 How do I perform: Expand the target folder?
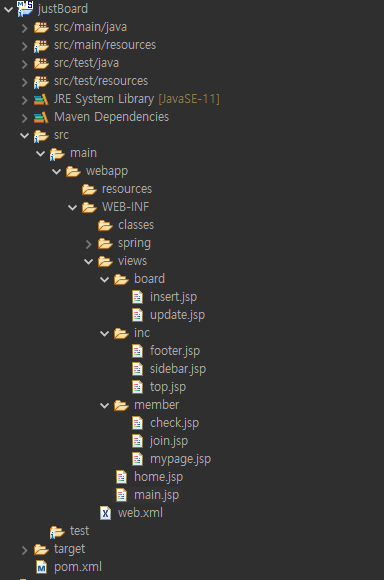click(x=24, y=550)
